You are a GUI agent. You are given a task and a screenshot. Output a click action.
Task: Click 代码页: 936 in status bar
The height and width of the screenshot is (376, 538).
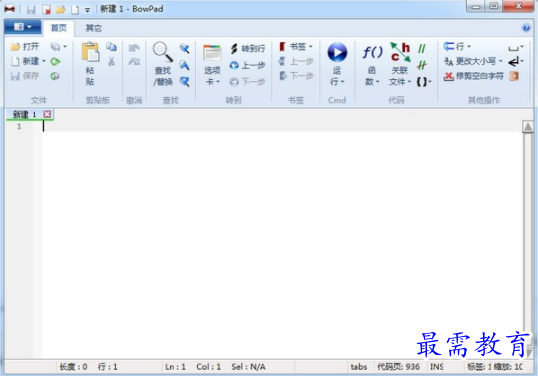click(398, 367)
